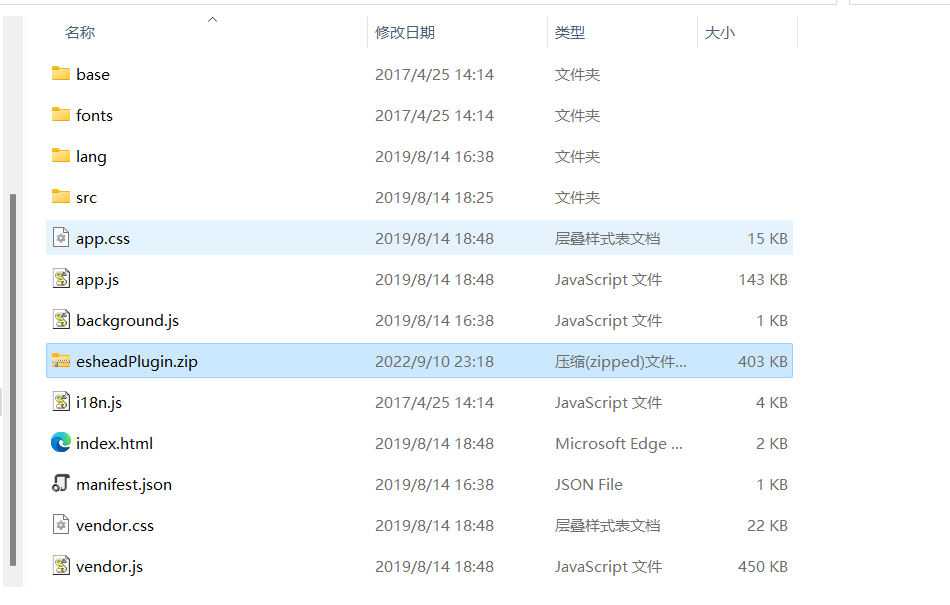Click the esheadPlugin.zip compressed file icon
Viewport: 950px width, 605px height.
click(x=60, y=361)
